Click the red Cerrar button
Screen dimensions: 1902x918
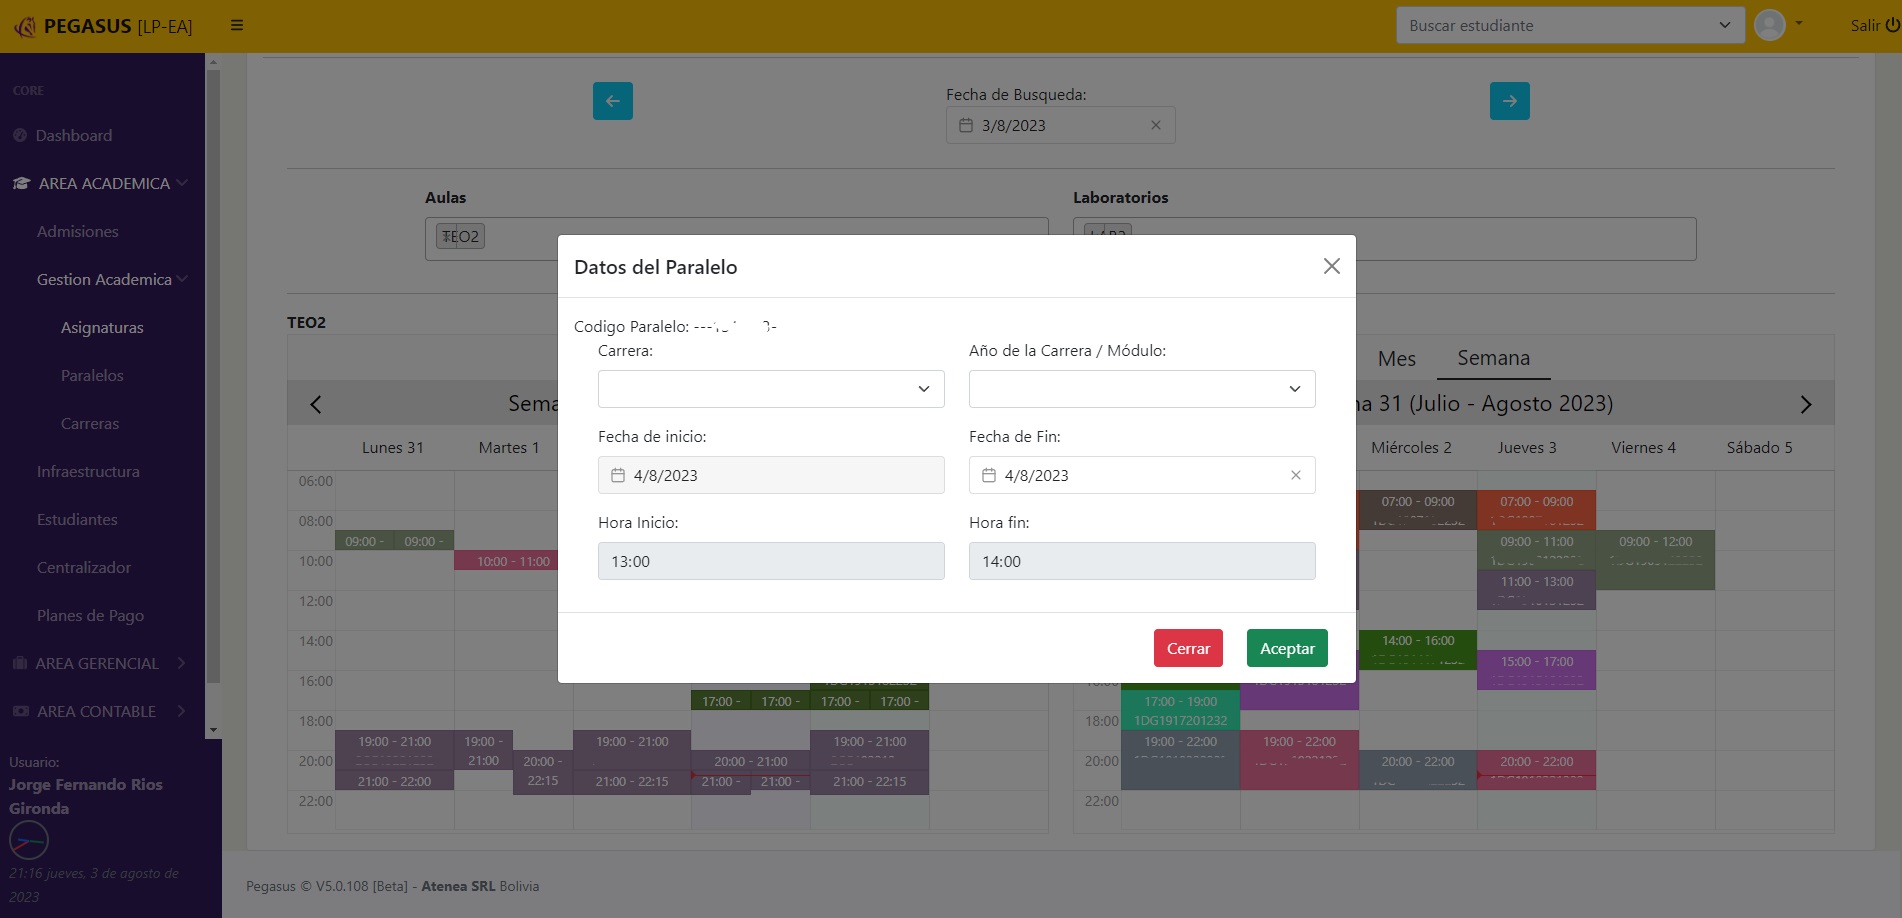click(x=1188, y=648)
